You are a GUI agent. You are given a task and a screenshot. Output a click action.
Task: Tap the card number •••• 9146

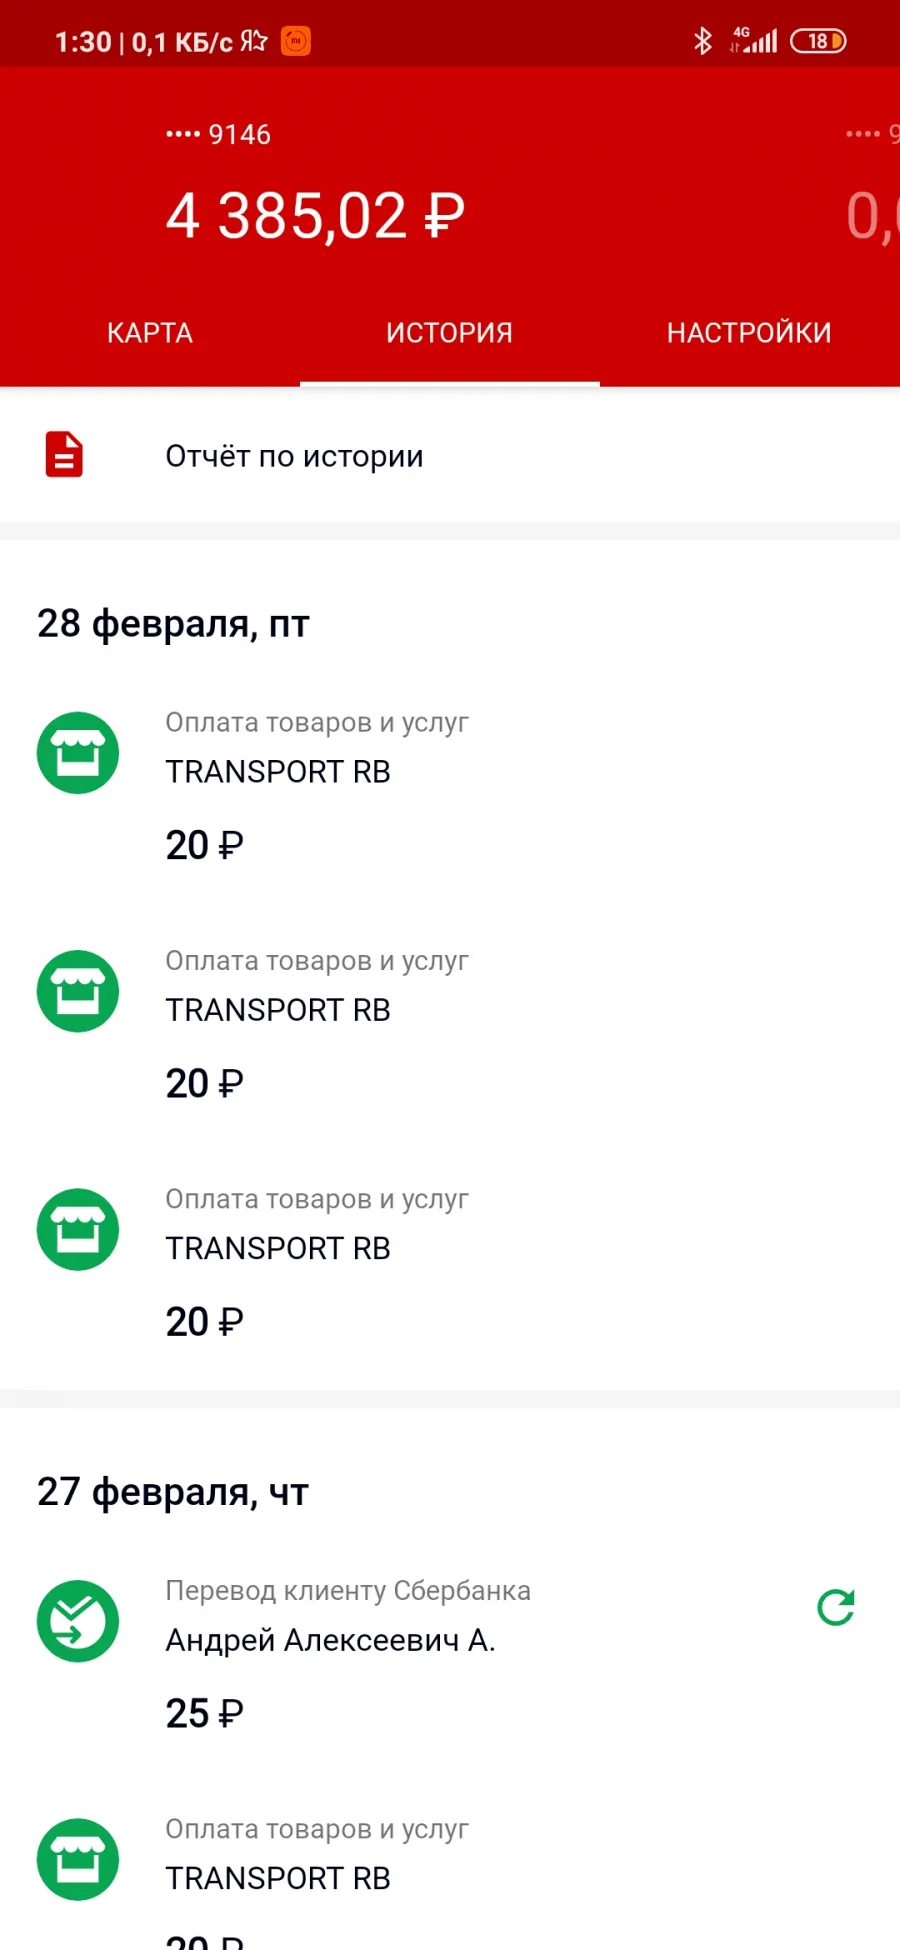point(218,134)
